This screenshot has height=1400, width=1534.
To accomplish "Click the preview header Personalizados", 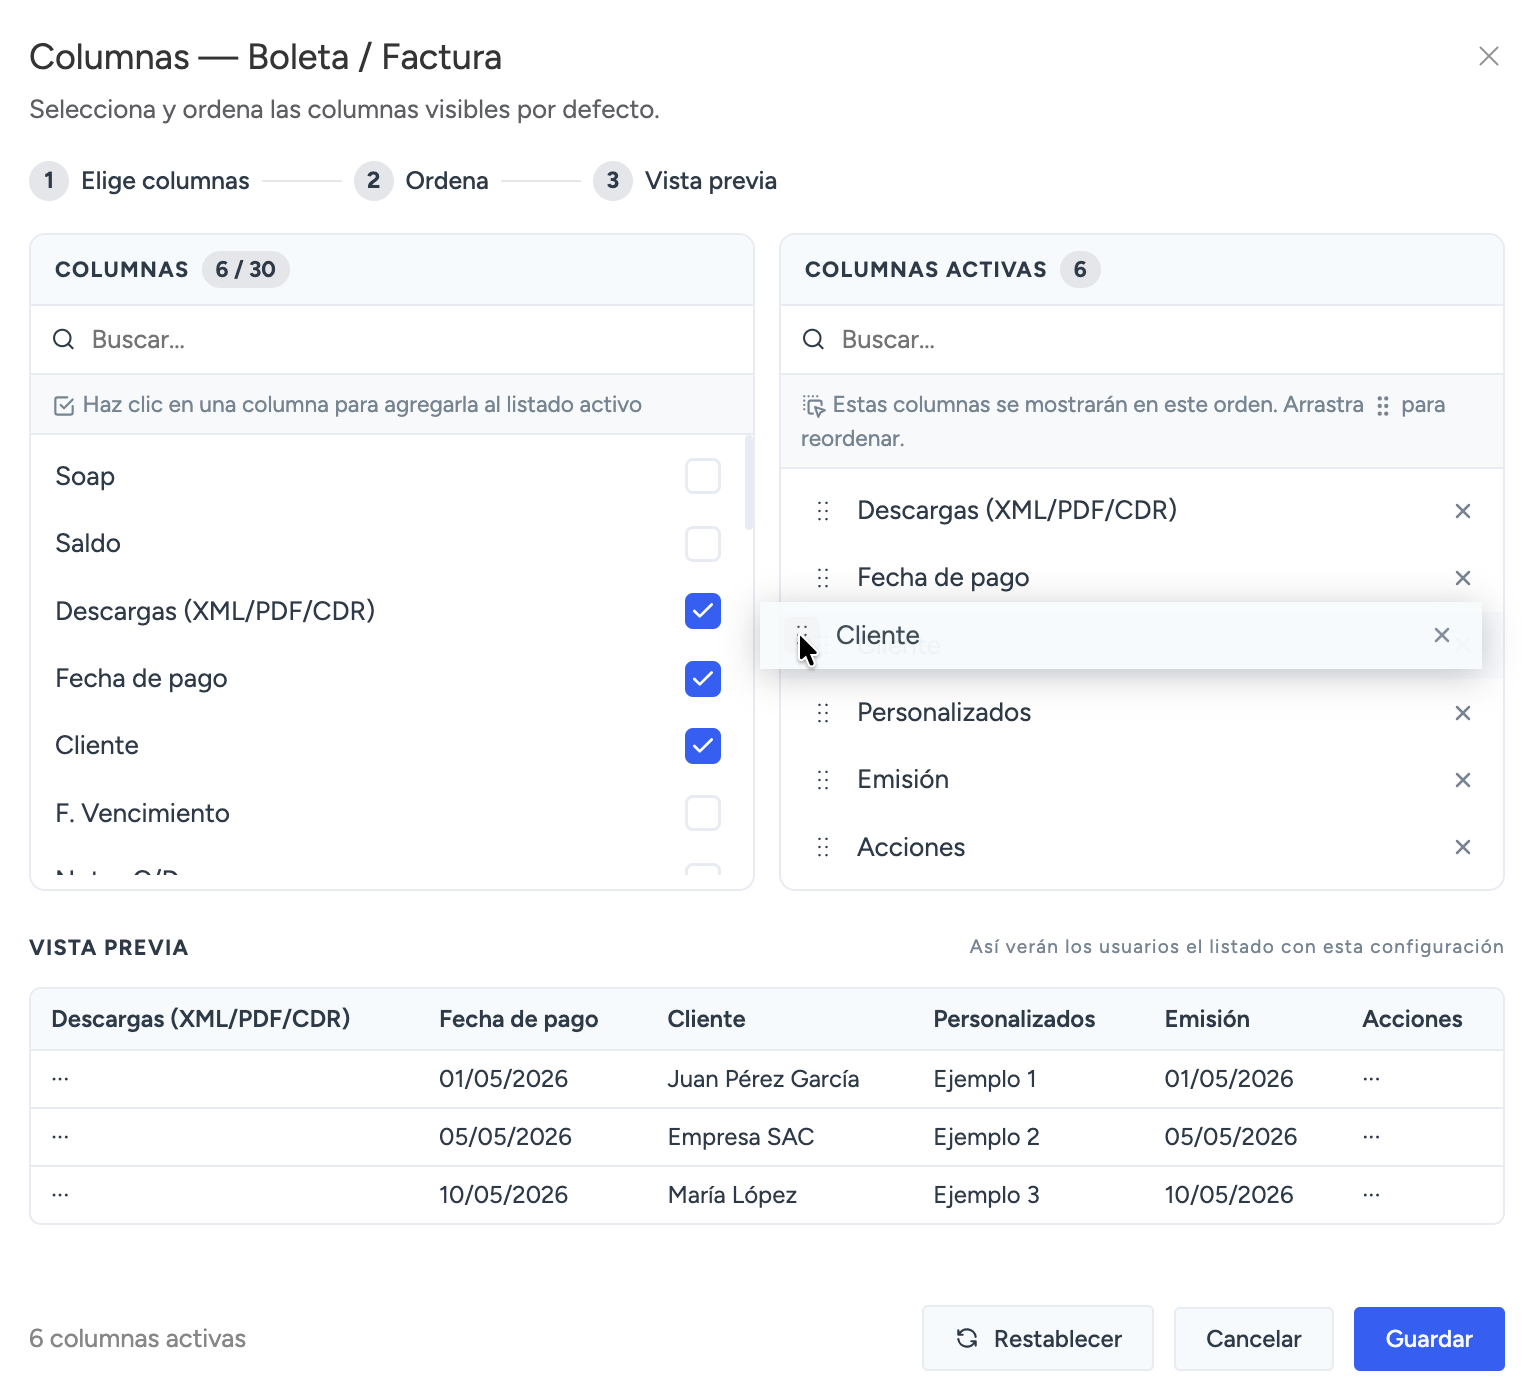I will (x=1014, y=1019).
